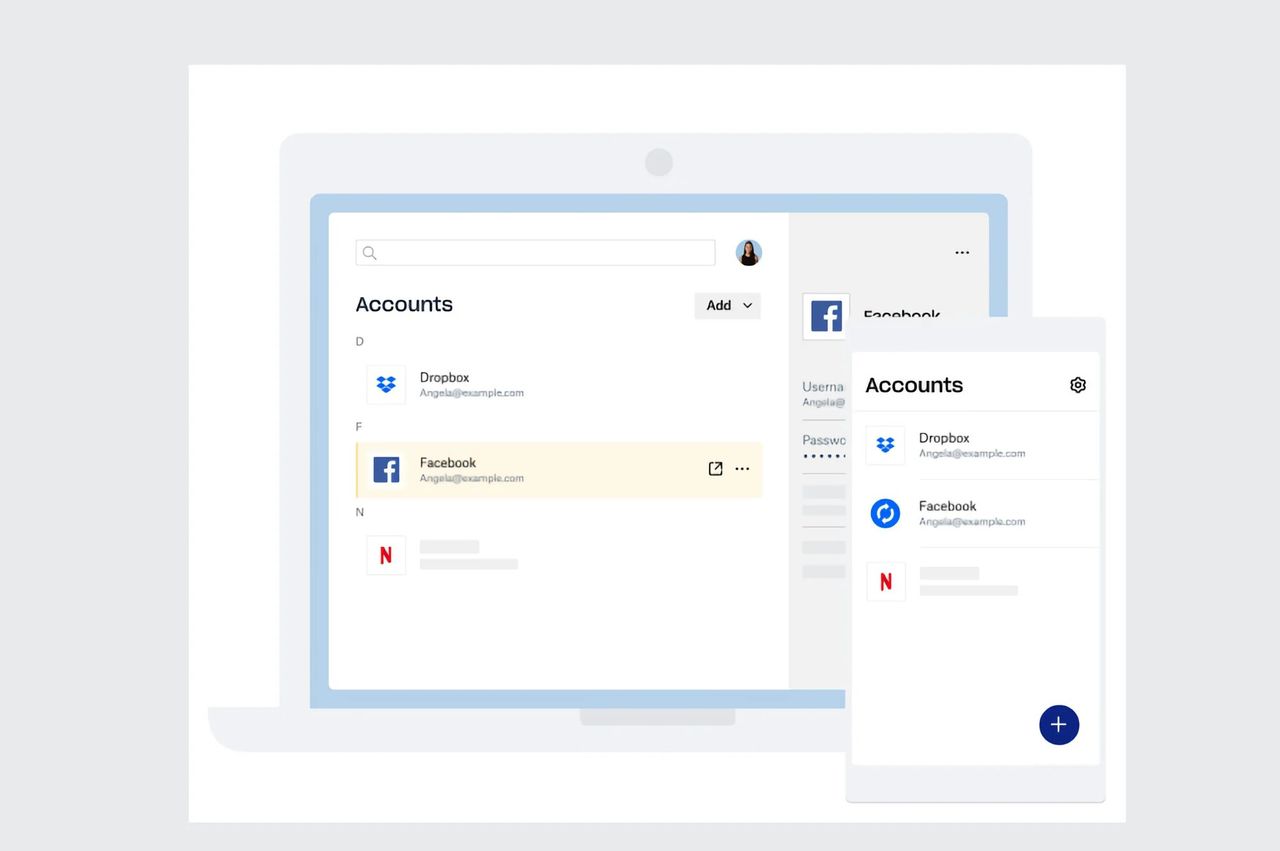
Task: Open the Facebook account in a new window
Action: 715,468
